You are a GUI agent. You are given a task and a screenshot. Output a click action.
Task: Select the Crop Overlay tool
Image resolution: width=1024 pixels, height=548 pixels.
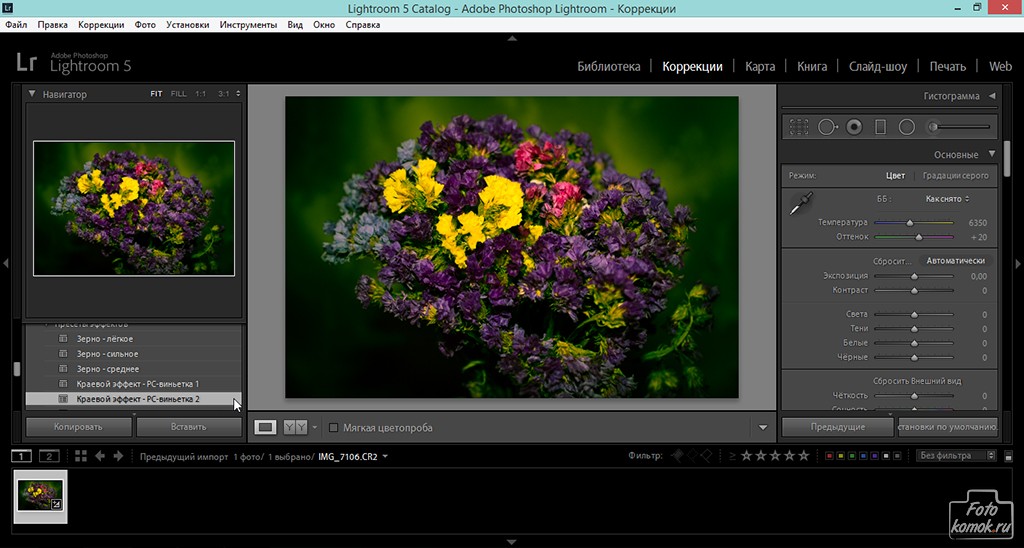(799, 127)
